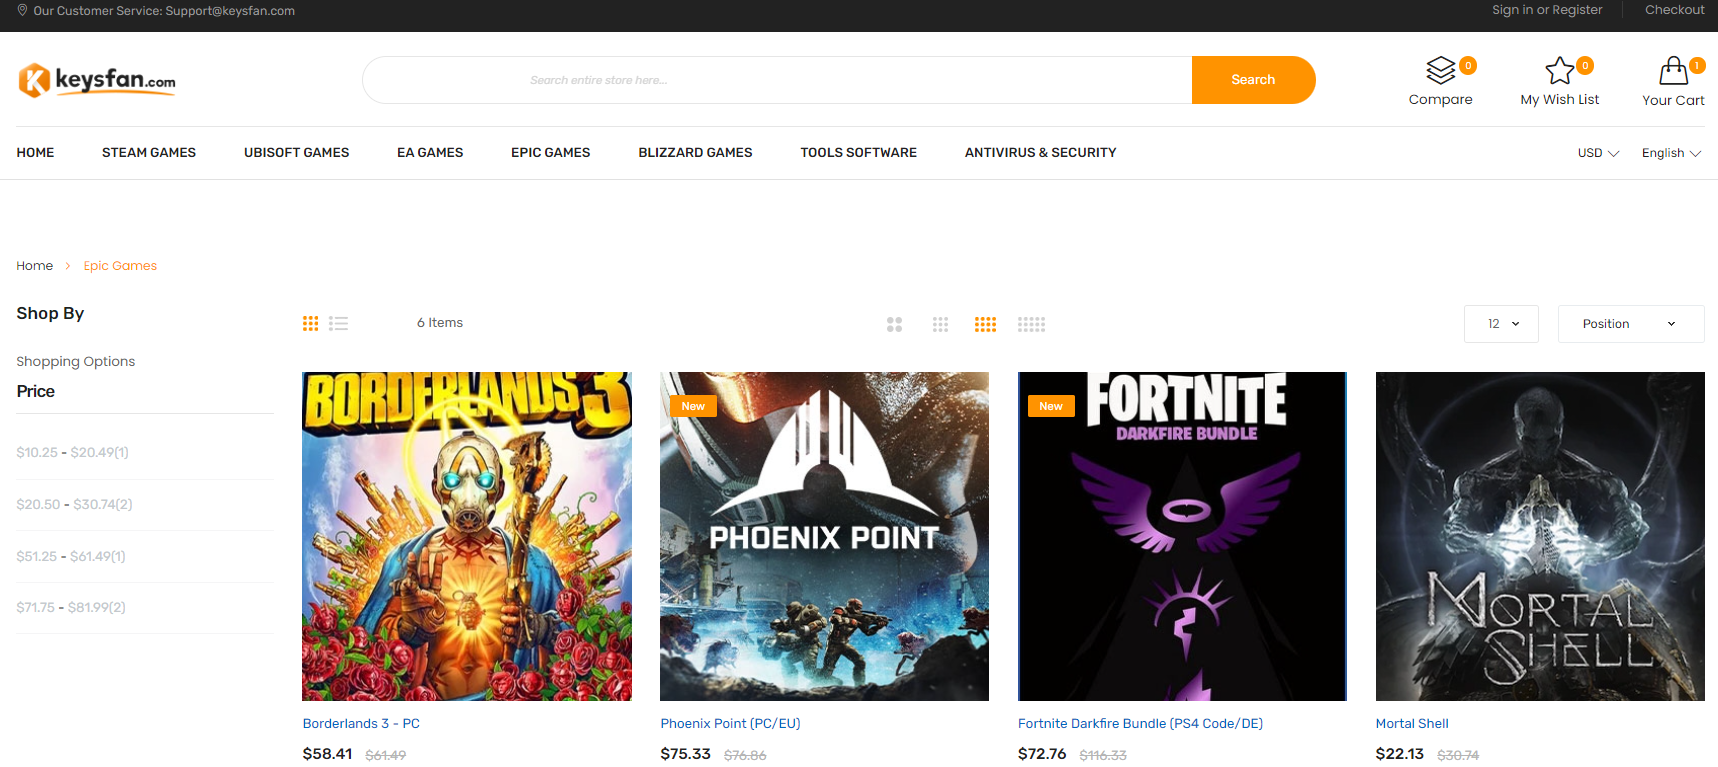The width and height of the screenshot is (1718, 767).
Task: Click the Mortal Shell cover image
Action: 1540,536
